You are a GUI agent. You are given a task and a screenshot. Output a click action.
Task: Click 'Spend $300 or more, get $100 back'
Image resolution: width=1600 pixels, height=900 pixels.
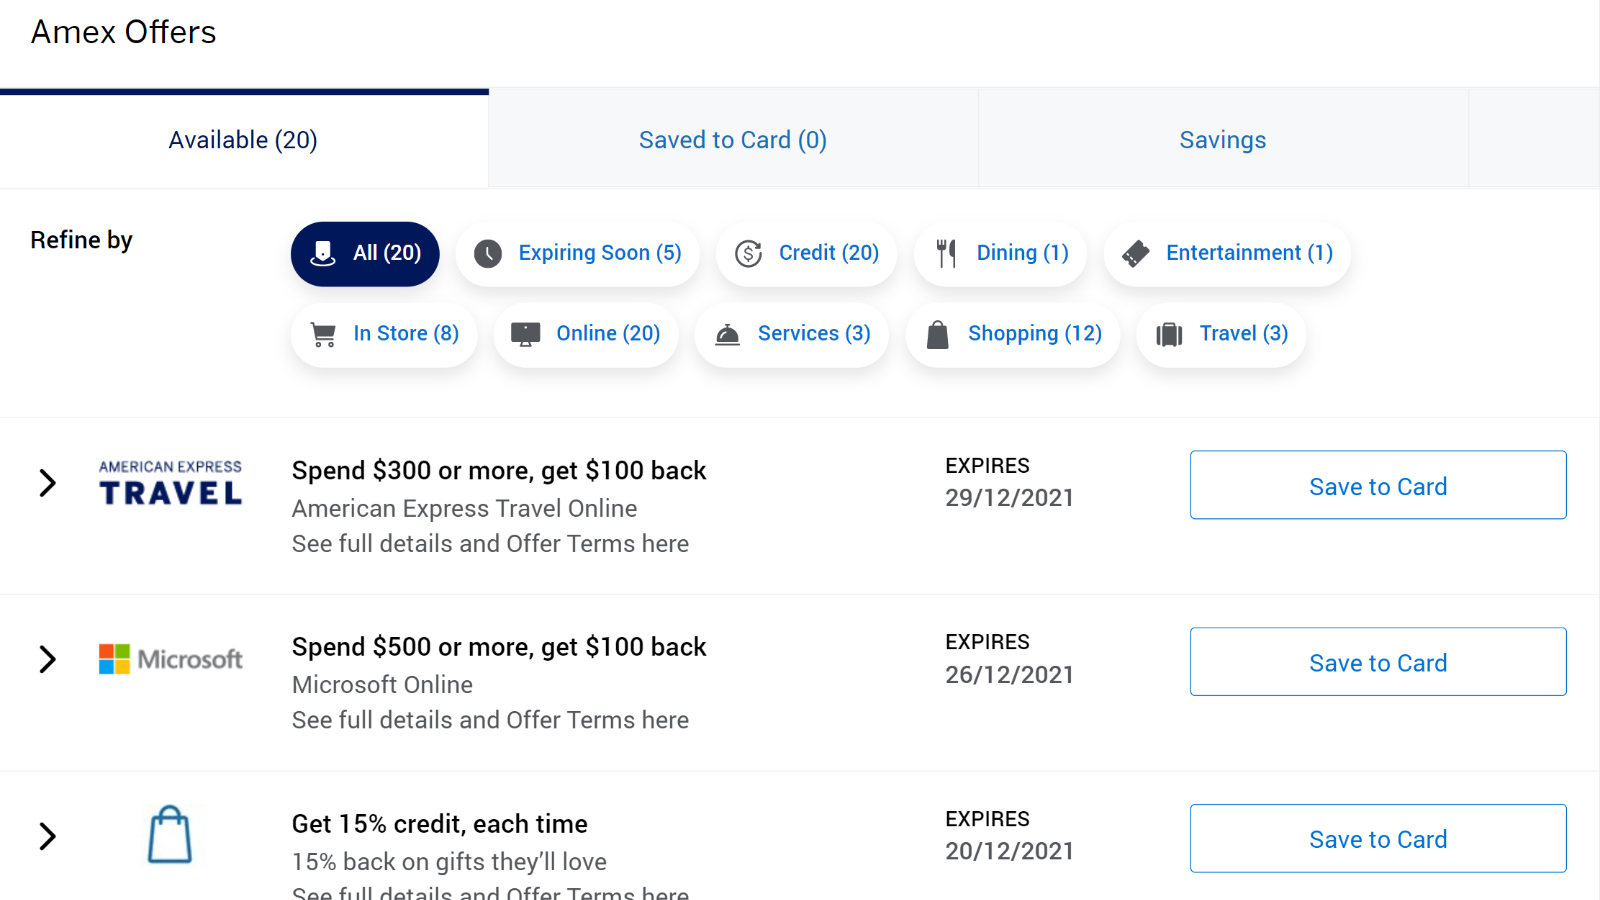pyautogui.click(x=499, y=471)
